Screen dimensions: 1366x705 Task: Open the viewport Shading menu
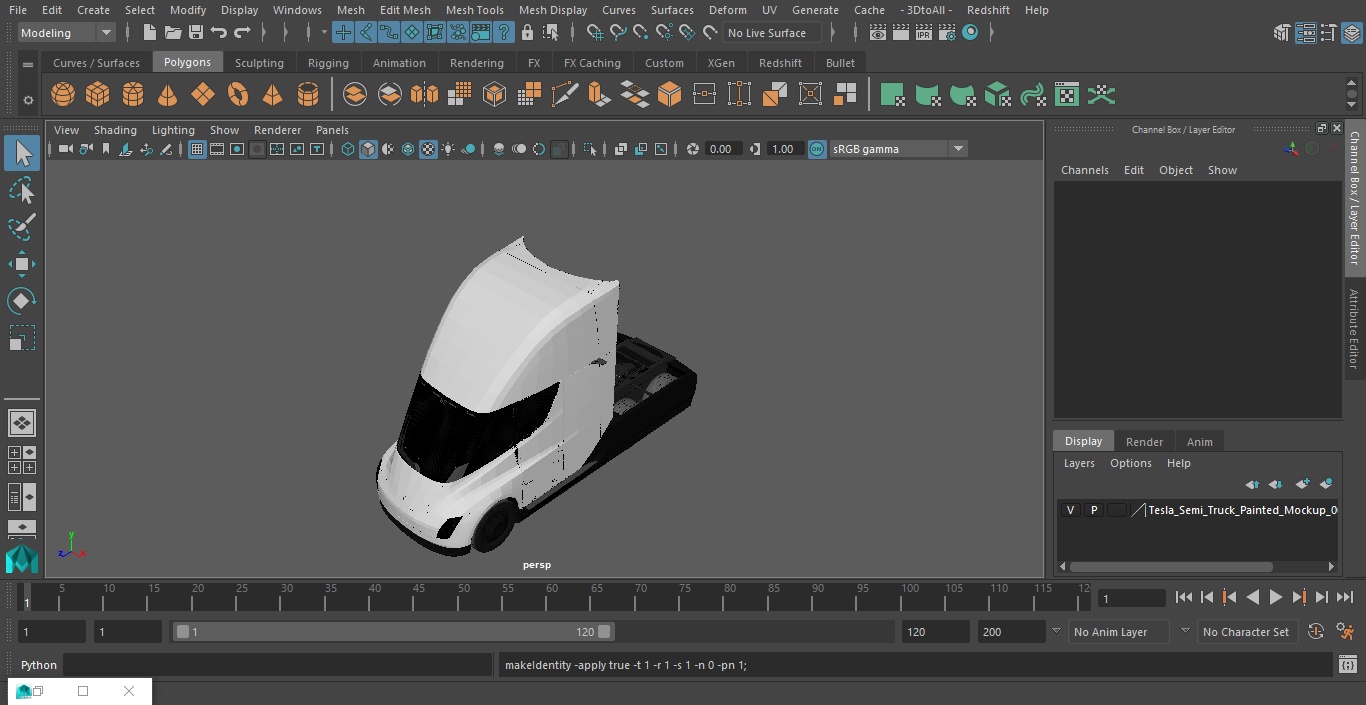tap(115, 130)
